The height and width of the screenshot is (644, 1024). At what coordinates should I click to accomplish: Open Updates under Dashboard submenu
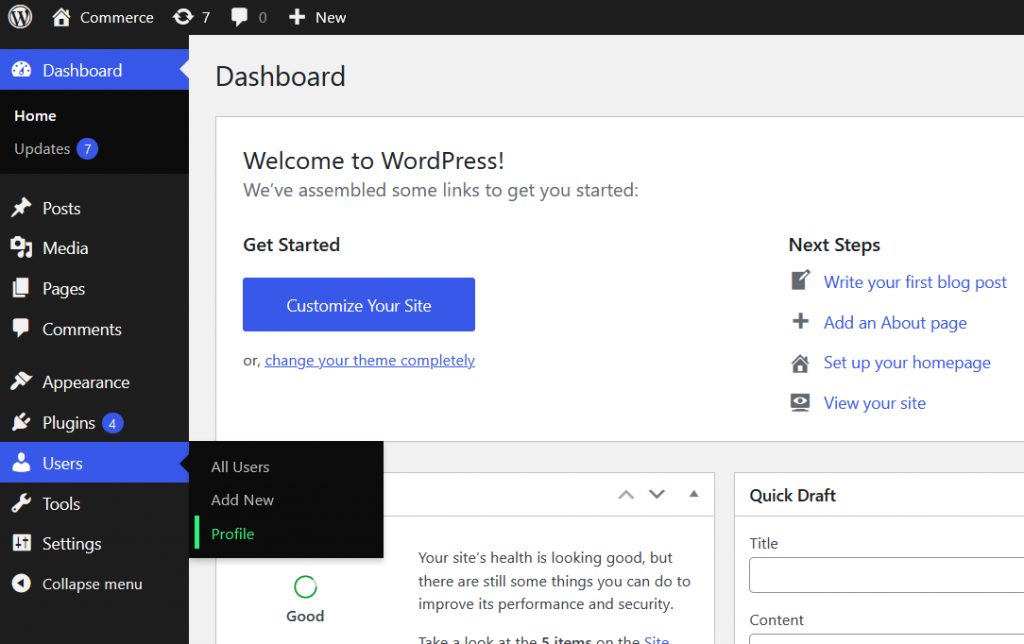[x=42, y=149]
